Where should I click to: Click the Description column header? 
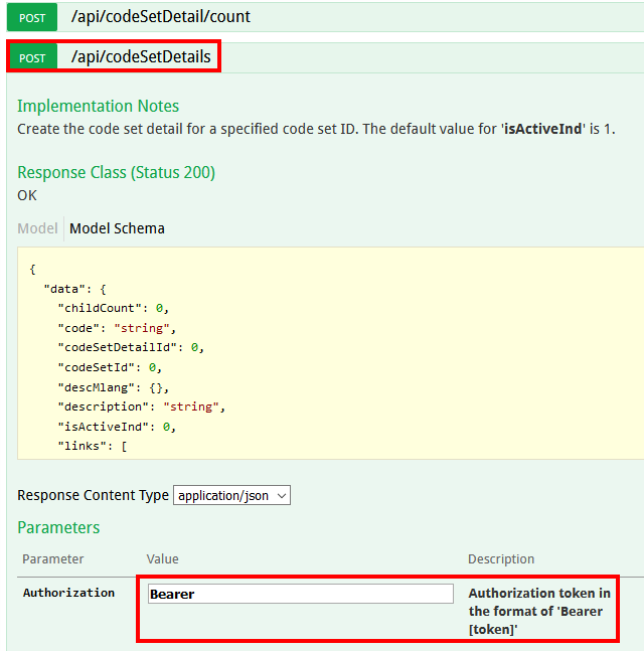501,559
